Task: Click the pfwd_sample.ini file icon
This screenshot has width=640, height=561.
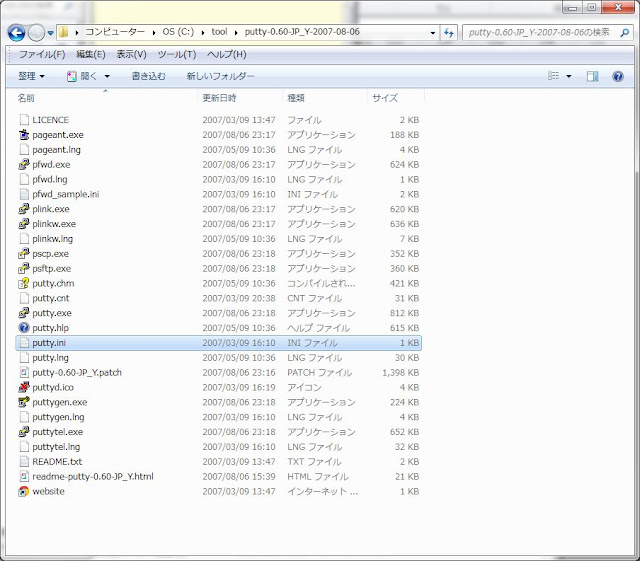Action: pos(24,194)
